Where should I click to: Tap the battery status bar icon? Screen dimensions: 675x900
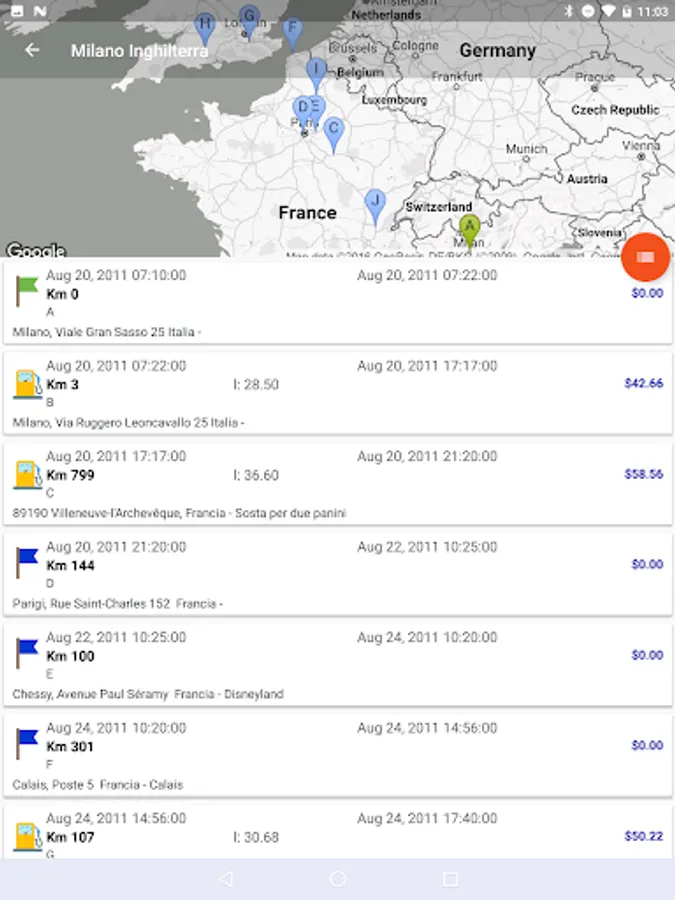[x=627, y=11]
